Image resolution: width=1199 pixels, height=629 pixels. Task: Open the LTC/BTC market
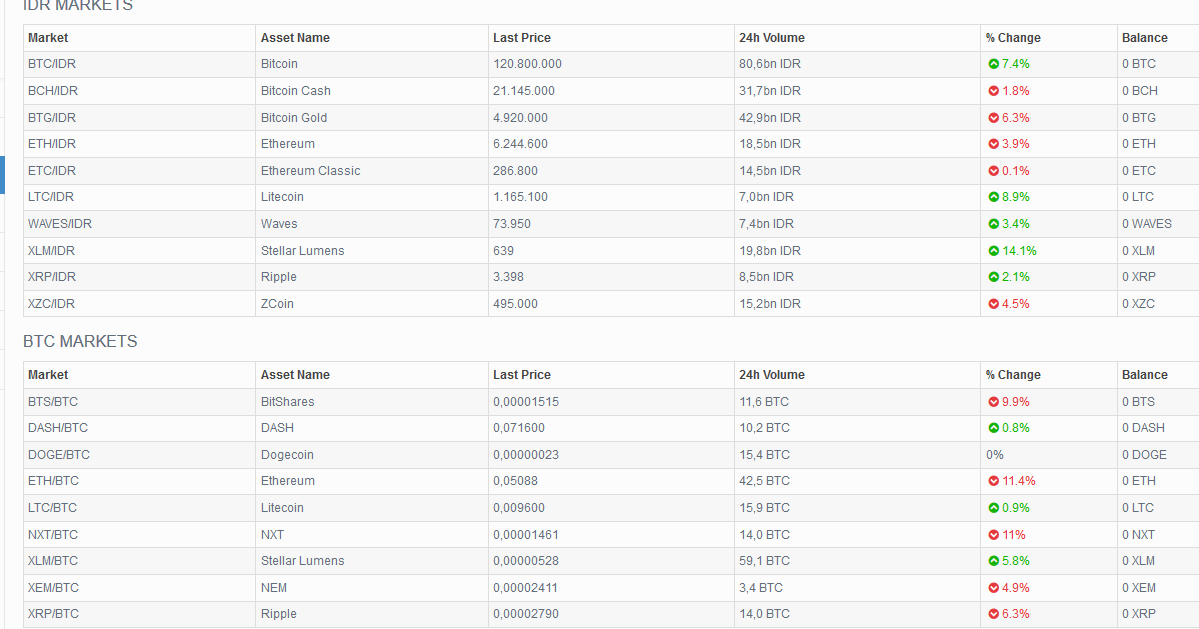point(53,507)
